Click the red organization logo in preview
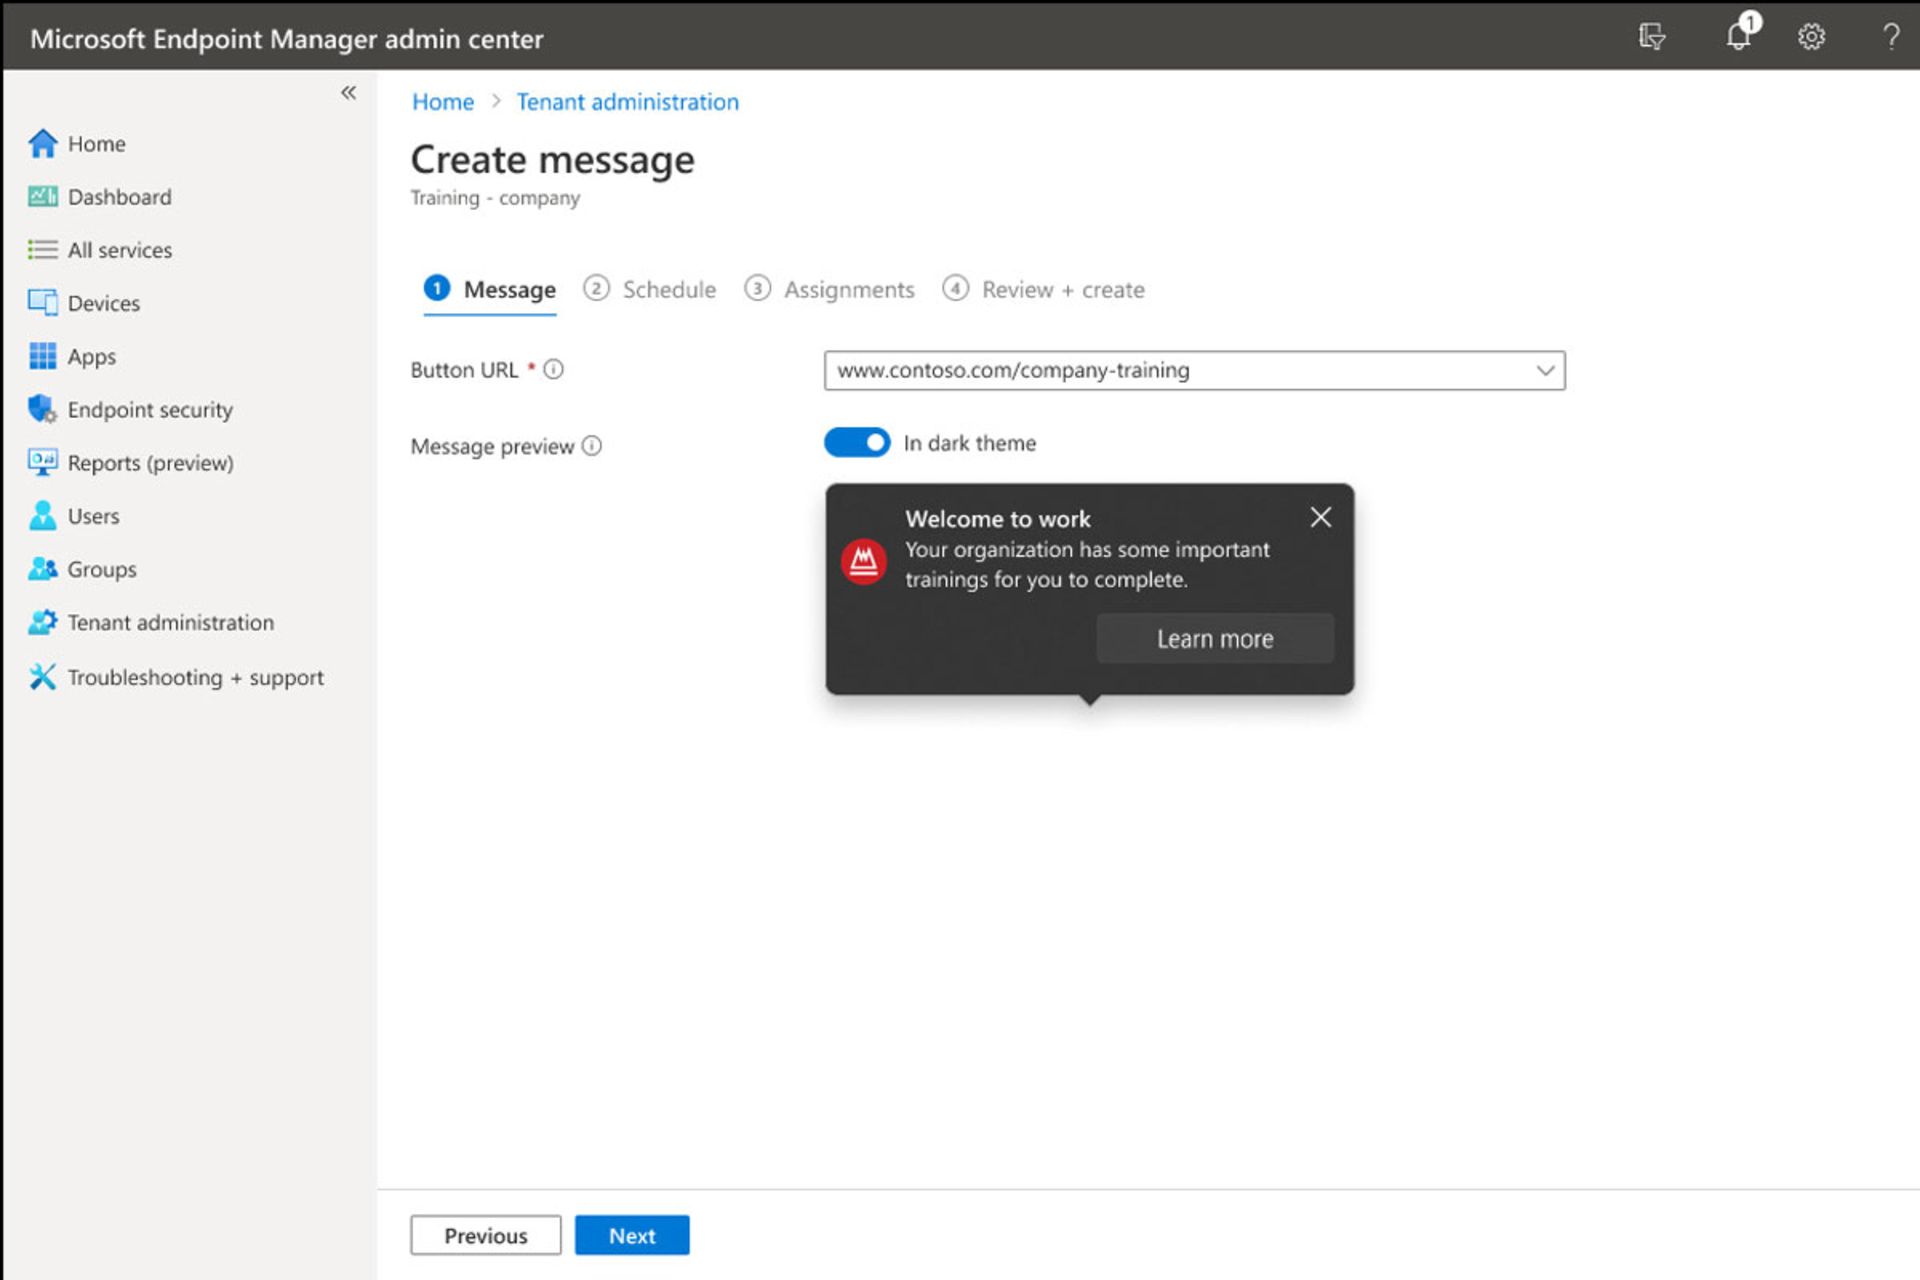The height and width of the screenshot is (1280, 1920). 863,562
